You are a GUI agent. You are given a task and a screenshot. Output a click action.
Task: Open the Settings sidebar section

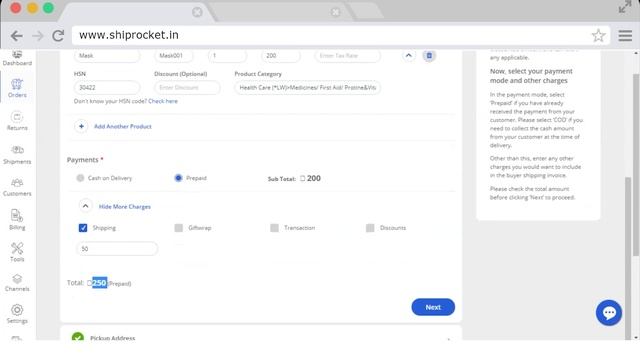click(17, 314)
